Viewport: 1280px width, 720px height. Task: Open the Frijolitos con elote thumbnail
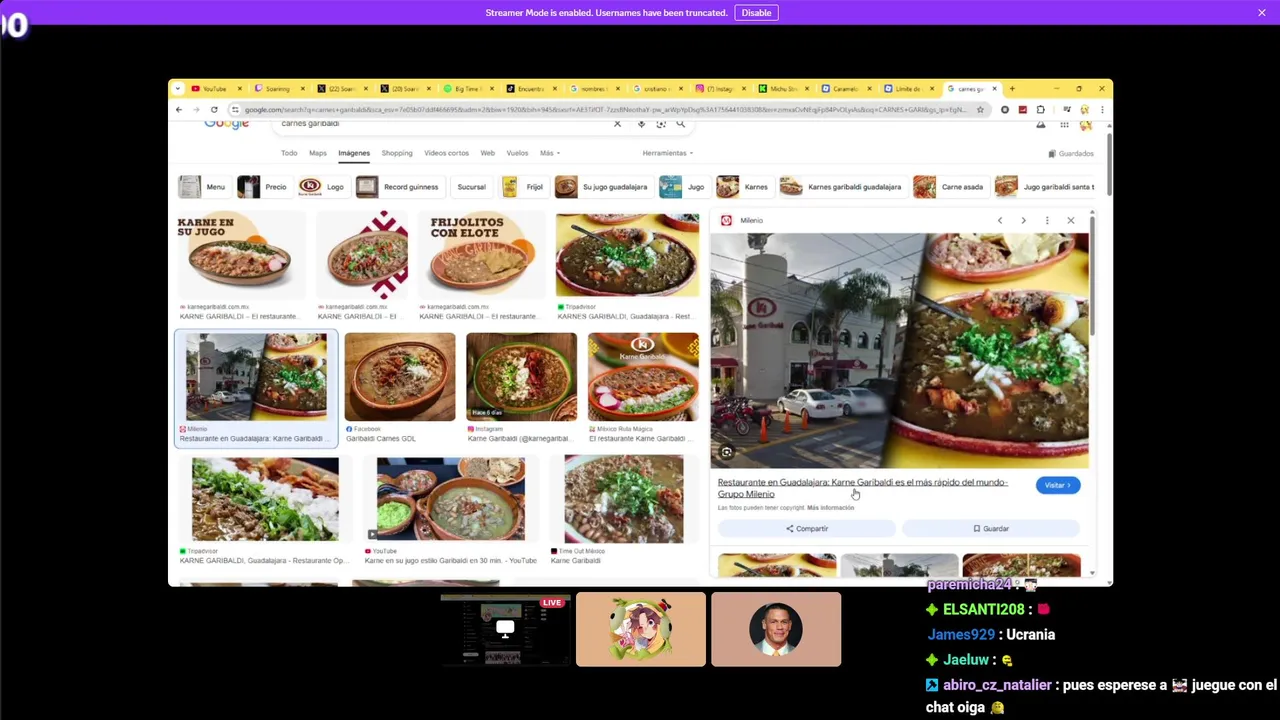[480, 256]
